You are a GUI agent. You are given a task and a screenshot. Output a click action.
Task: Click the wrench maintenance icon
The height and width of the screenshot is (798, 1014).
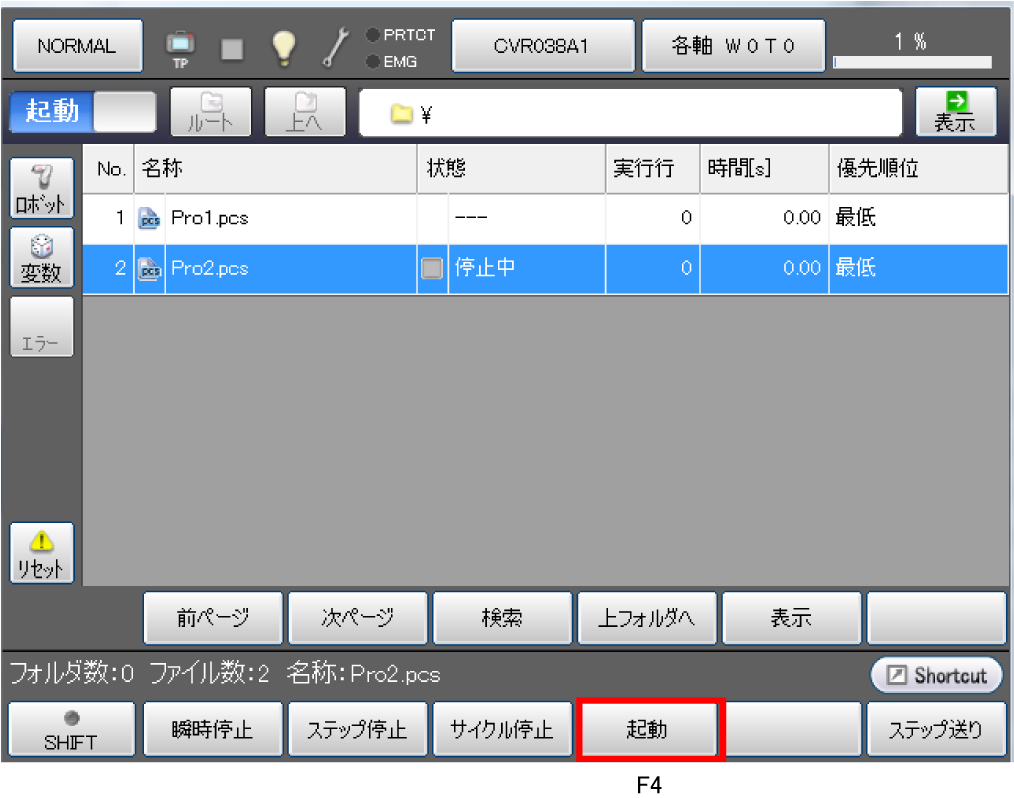335,46
